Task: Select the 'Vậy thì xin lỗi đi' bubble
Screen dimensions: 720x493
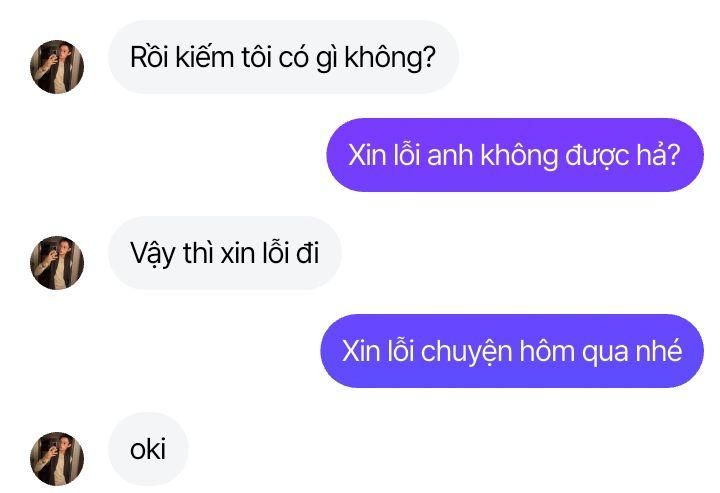Action: pos(225,253)
